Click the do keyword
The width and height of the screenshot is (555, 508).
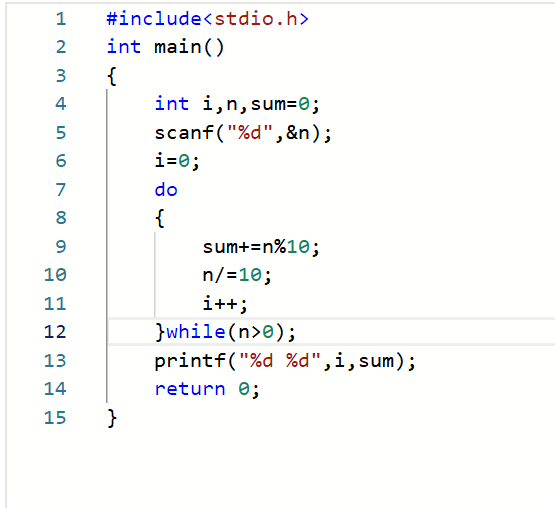point(166,190)
